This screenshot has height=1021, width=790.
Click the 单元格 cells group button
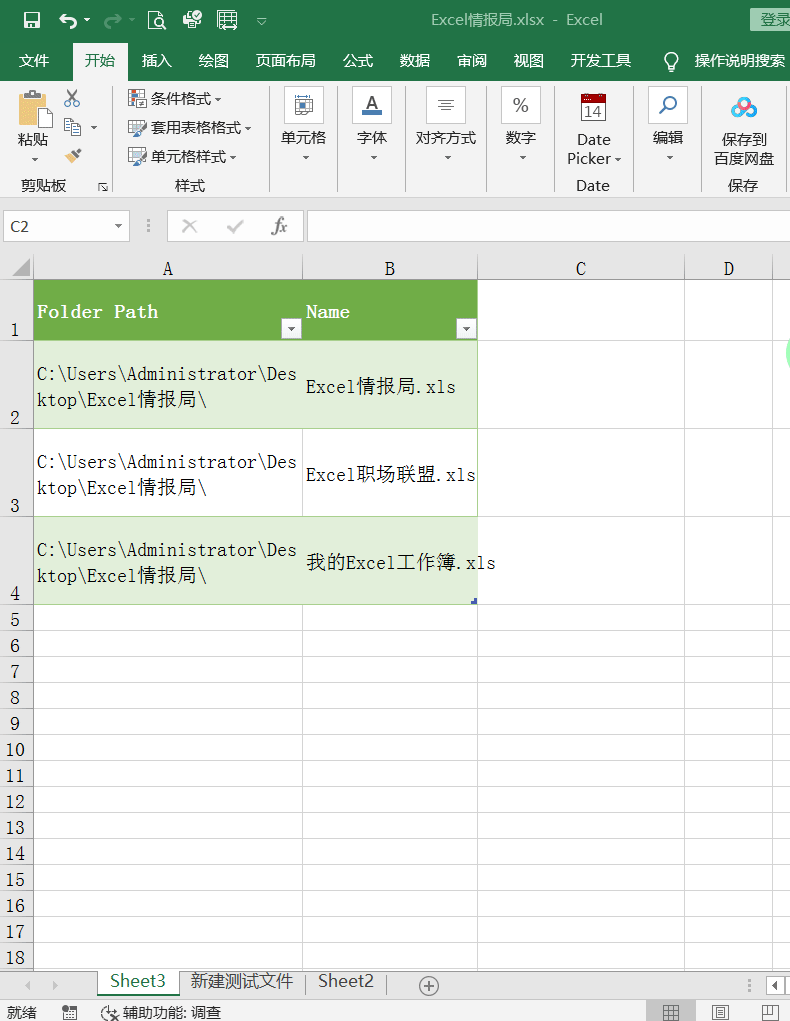(303, 125)
